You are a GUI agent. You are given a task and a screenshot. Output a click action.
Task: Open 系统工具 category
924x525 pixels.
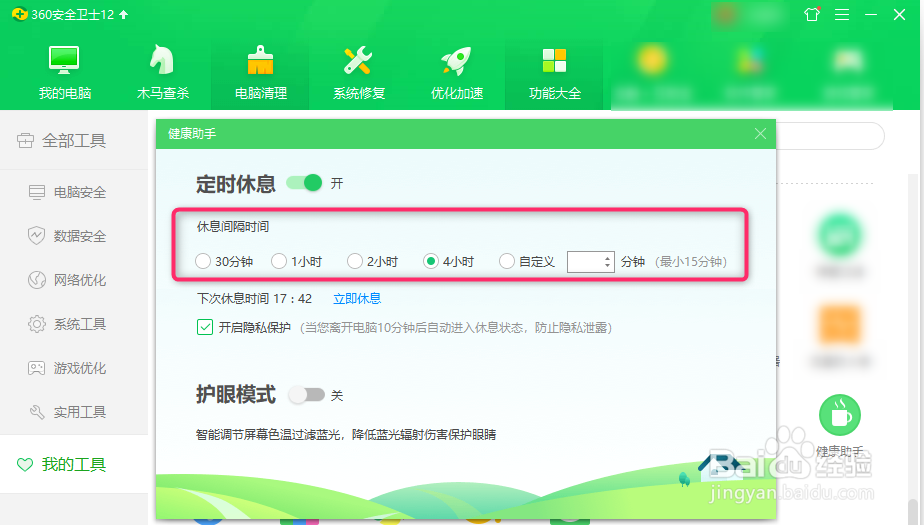[74, 324]
